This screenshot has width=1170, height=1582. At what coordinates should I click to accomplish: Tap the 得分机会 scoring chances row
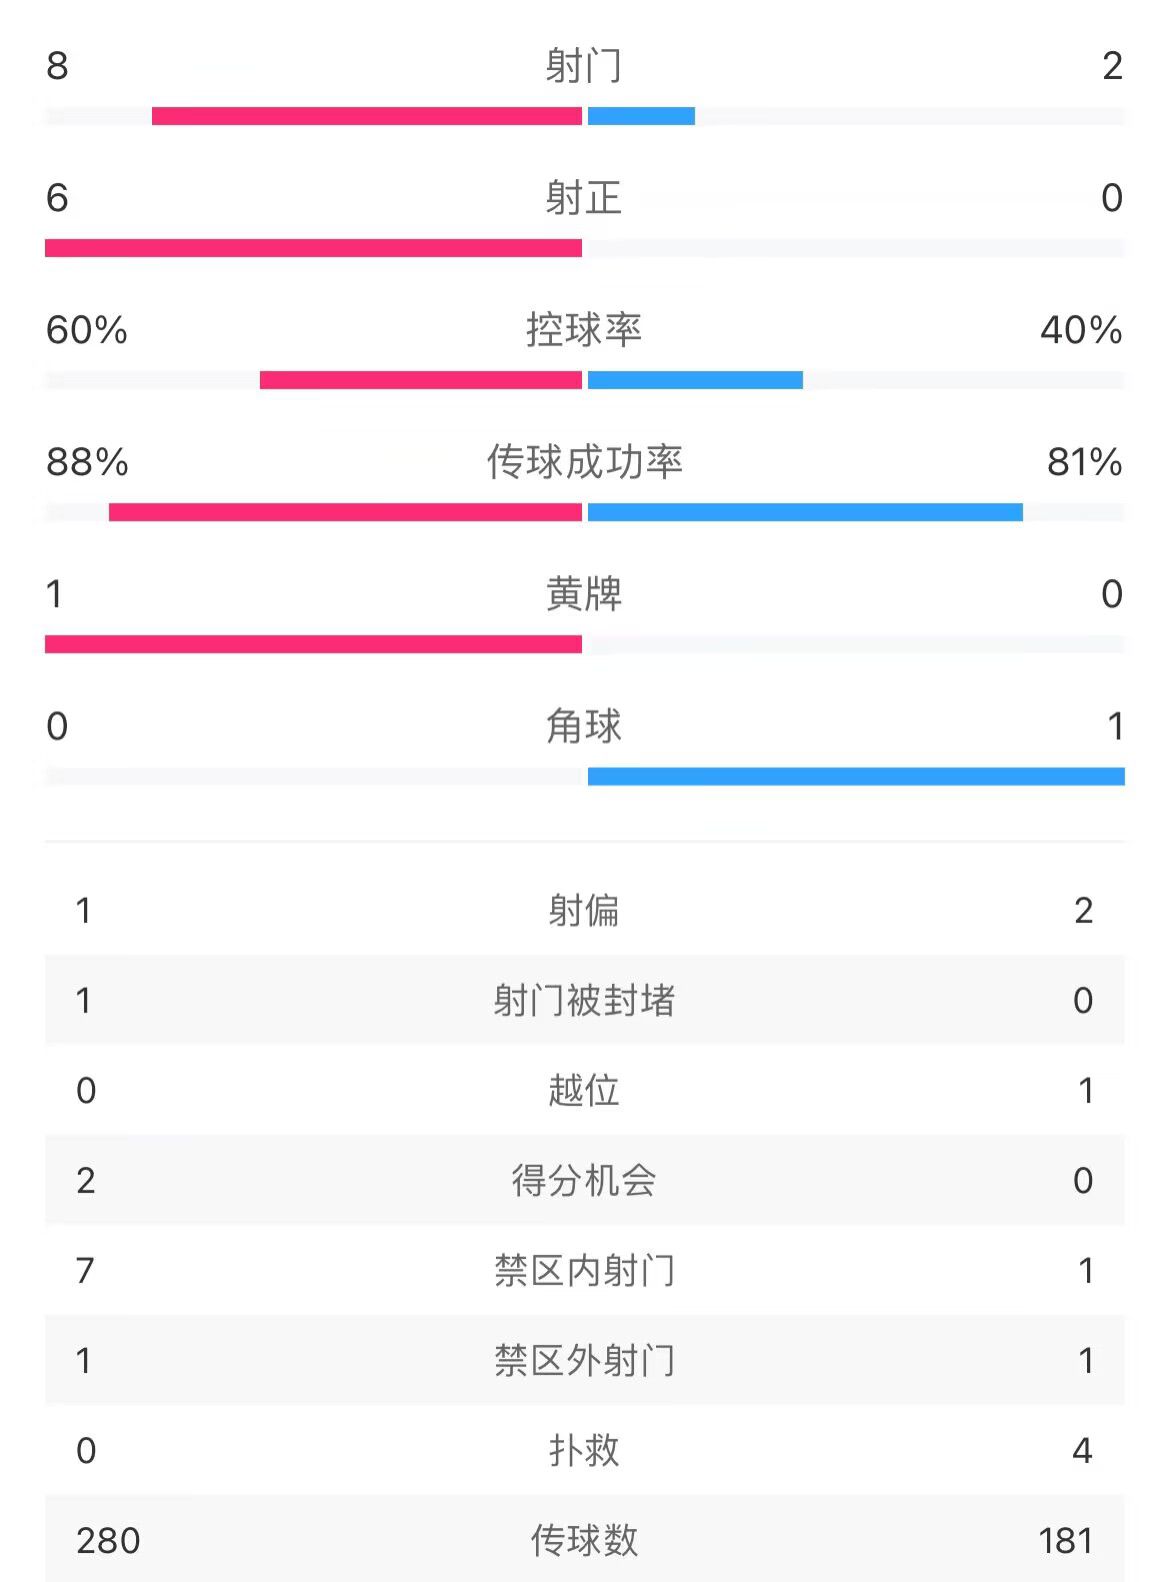point(585,1180)
